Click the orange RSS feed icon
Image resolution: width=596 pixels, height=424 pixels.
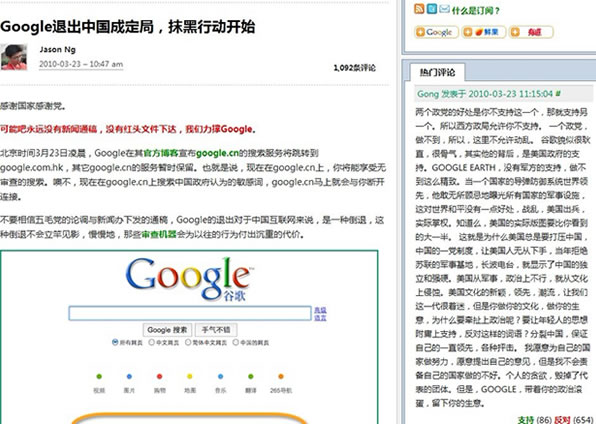[x=419, y=9]
